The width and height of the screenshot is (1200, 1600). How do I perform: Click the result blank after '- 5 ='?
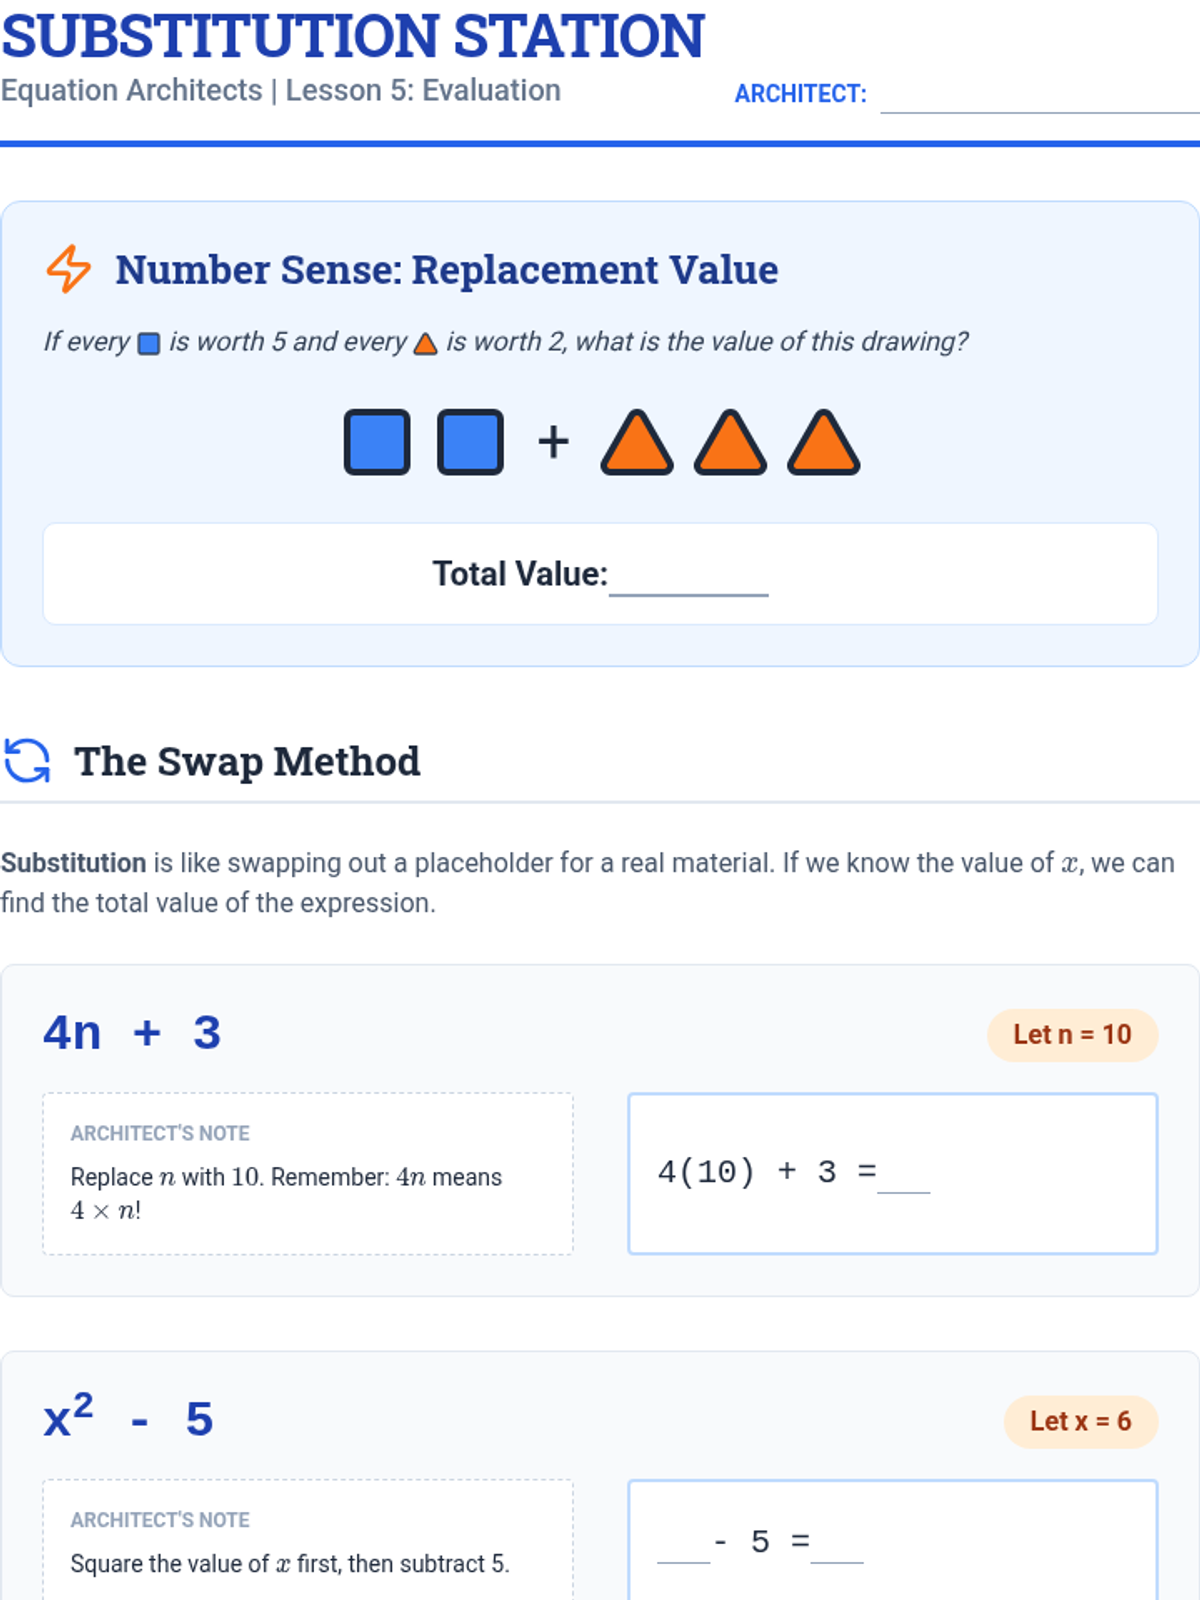point(837,1545)
